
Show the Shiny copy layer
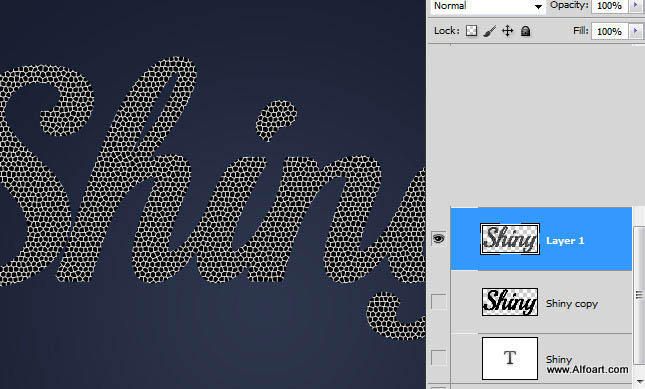point(439,301)
